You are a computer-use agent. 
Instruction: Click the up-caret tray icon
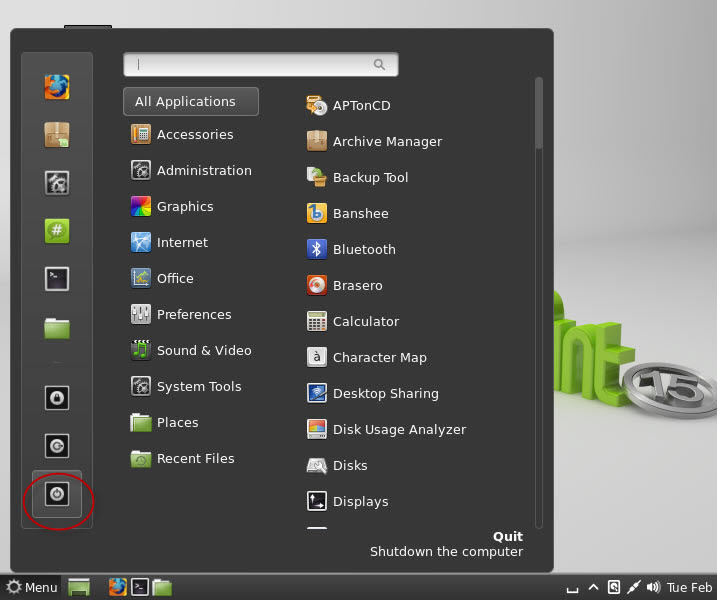(593, 587)
